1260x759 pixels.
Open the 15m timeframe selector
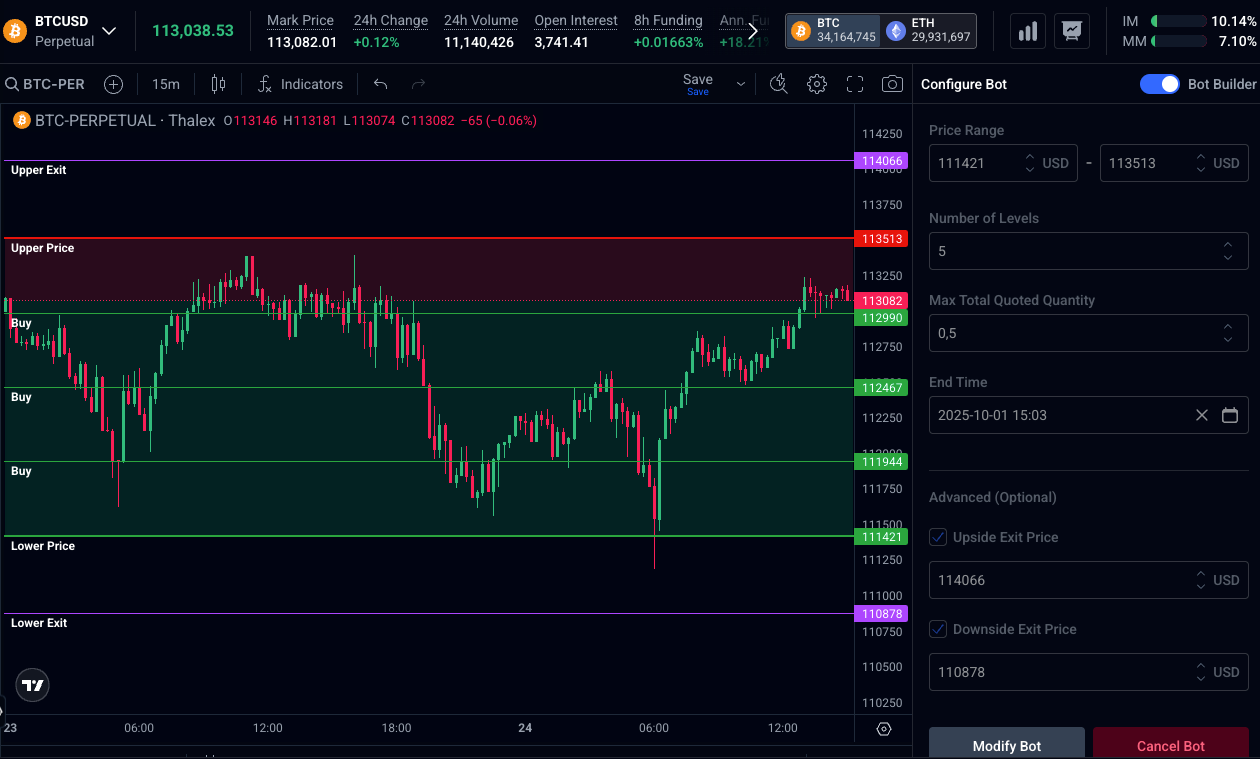(166, 84)
